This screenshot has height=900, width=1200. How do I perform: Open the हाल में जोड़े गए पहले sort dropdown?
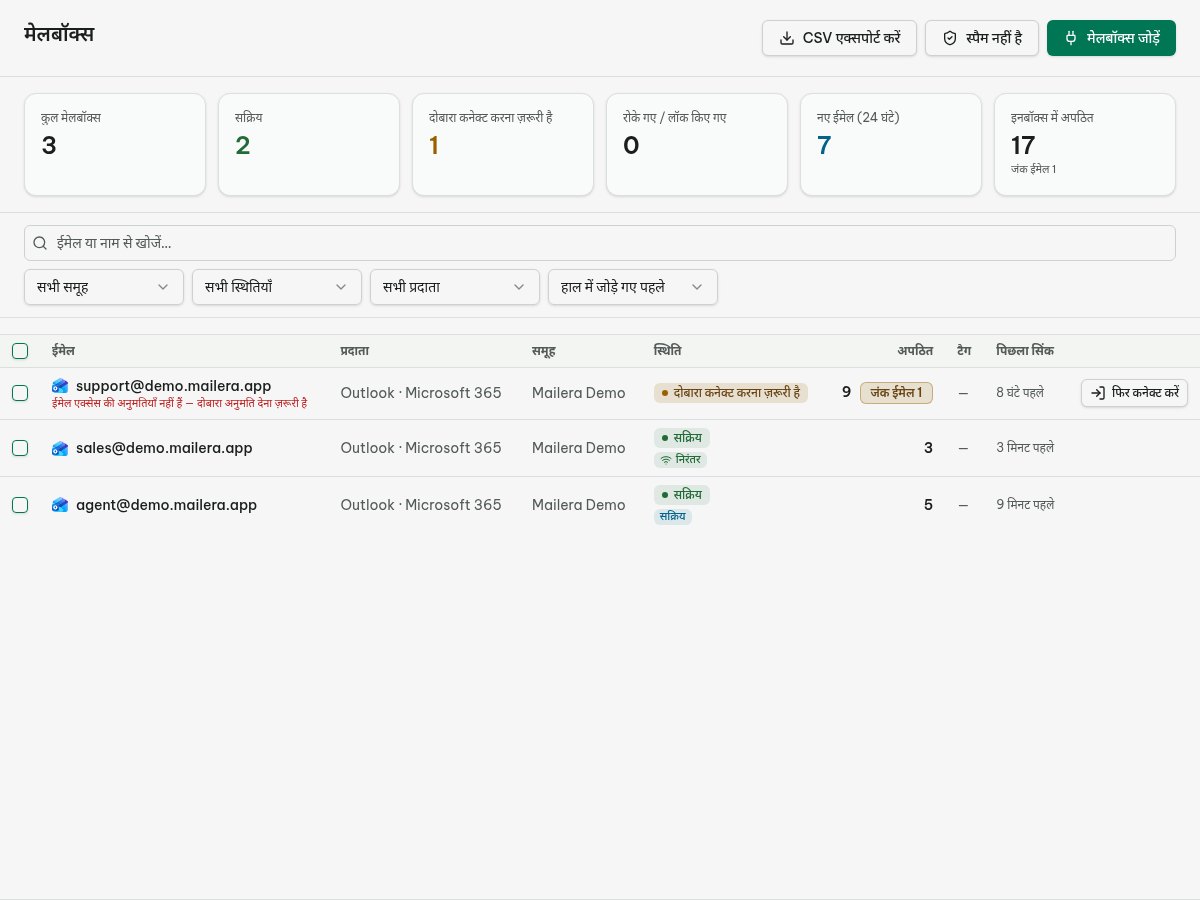[633, 287]
